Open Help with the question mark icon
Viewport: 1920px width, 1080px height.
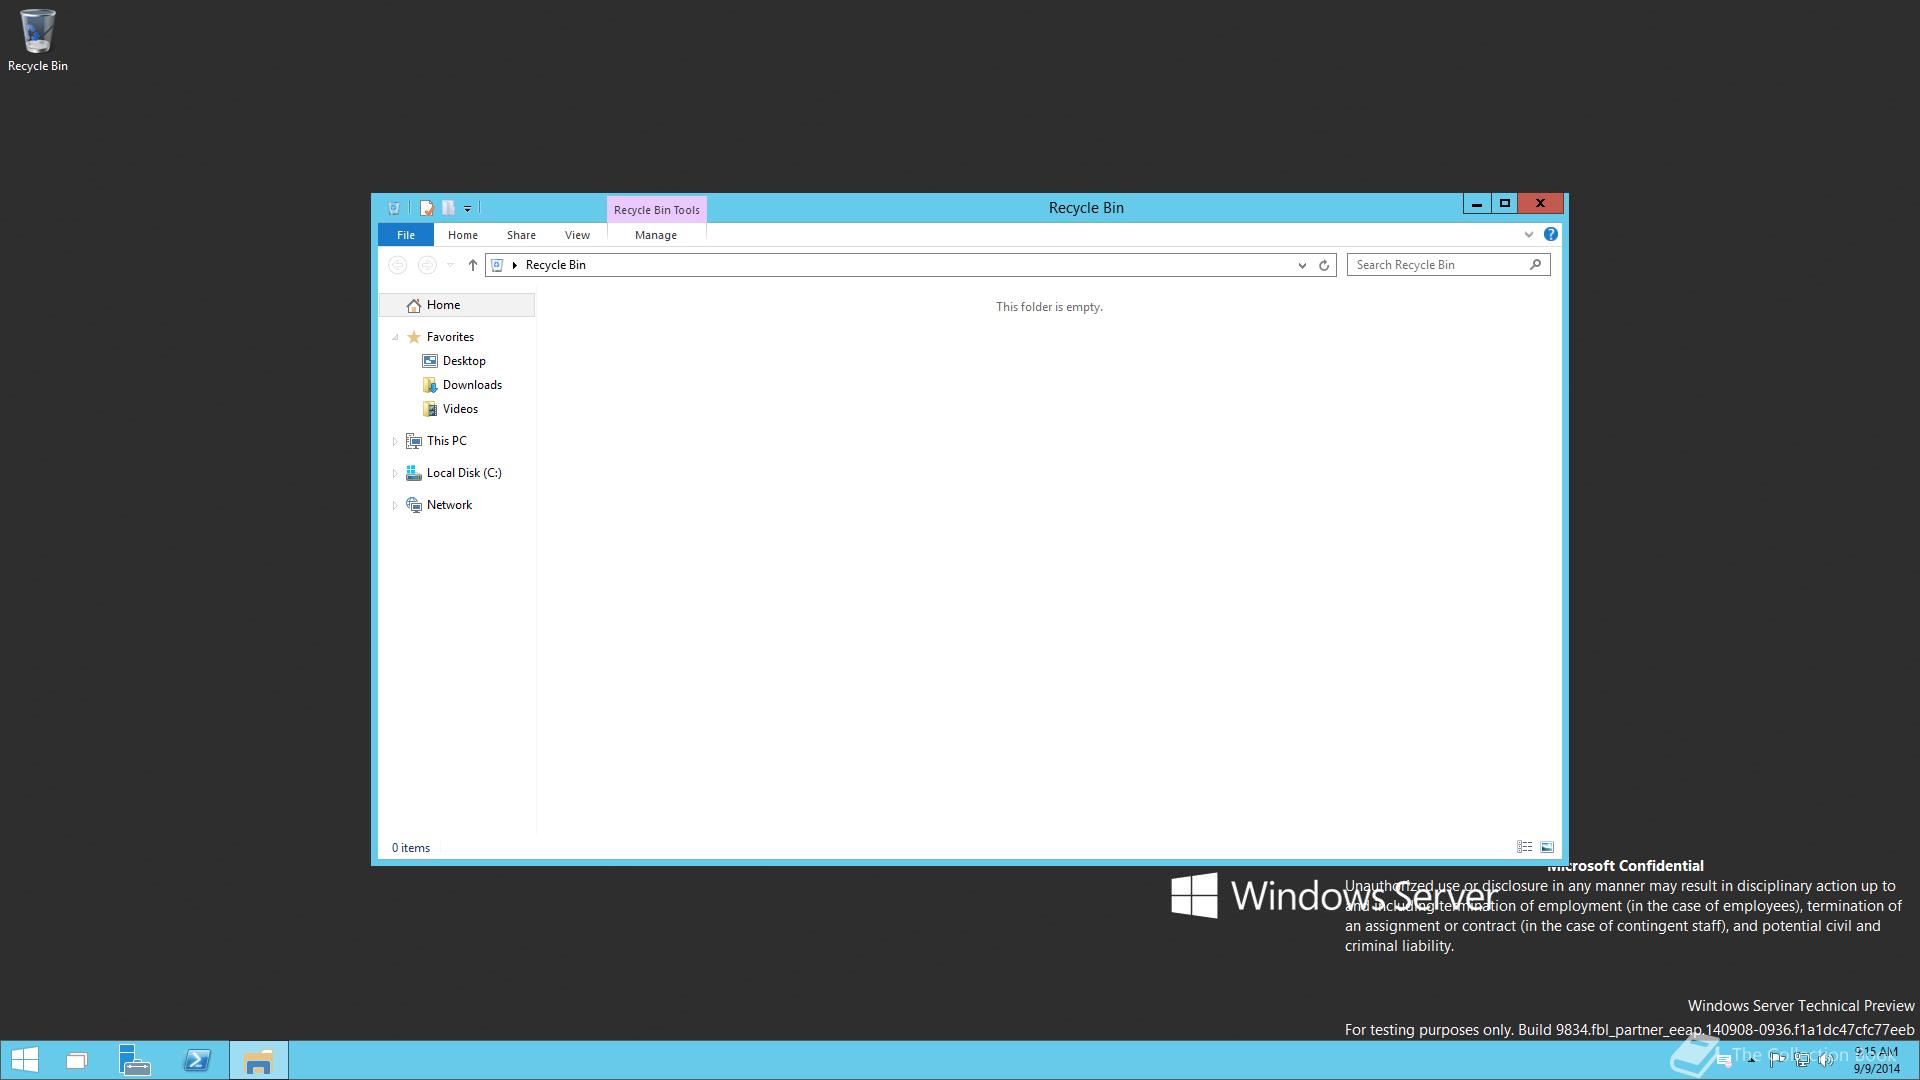[1550, 234]
